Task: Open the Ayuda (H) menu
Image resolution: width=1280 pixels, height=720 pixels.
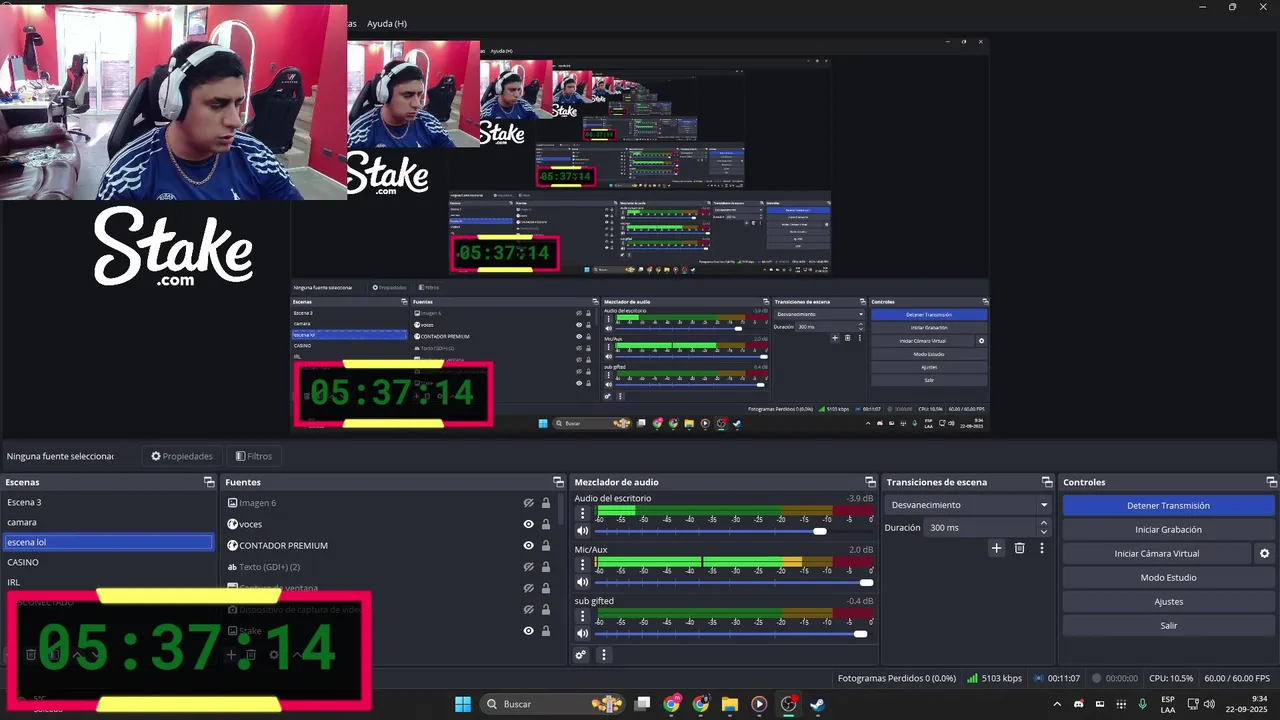Action: click(x=387, y=23)
